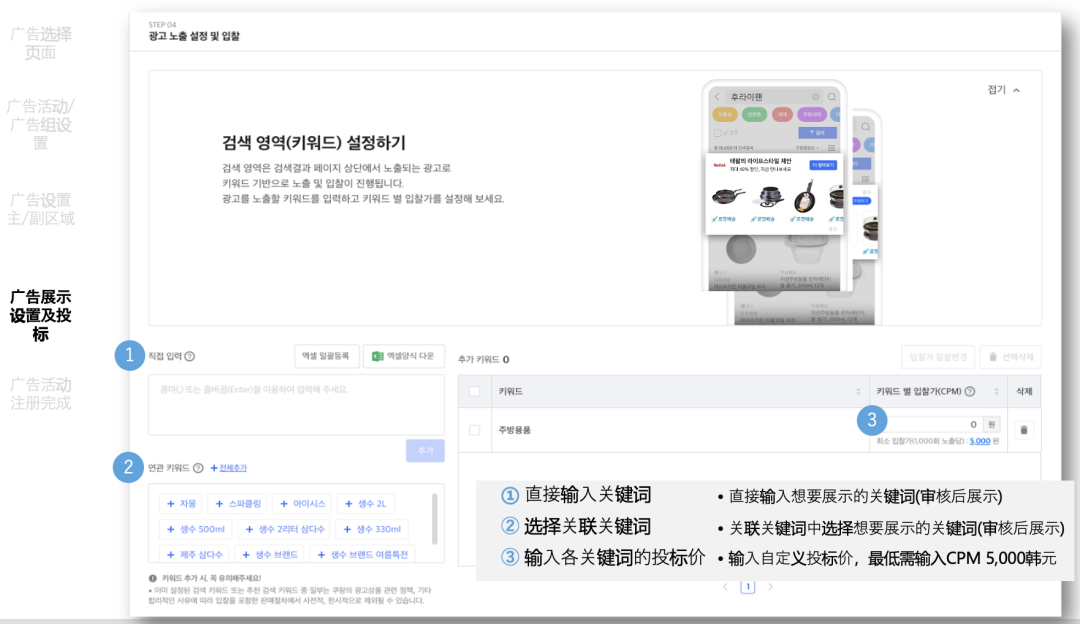This screenshot has height=624, width=1080.
Task: Add the related keyword 자몽
Action: 181,503
